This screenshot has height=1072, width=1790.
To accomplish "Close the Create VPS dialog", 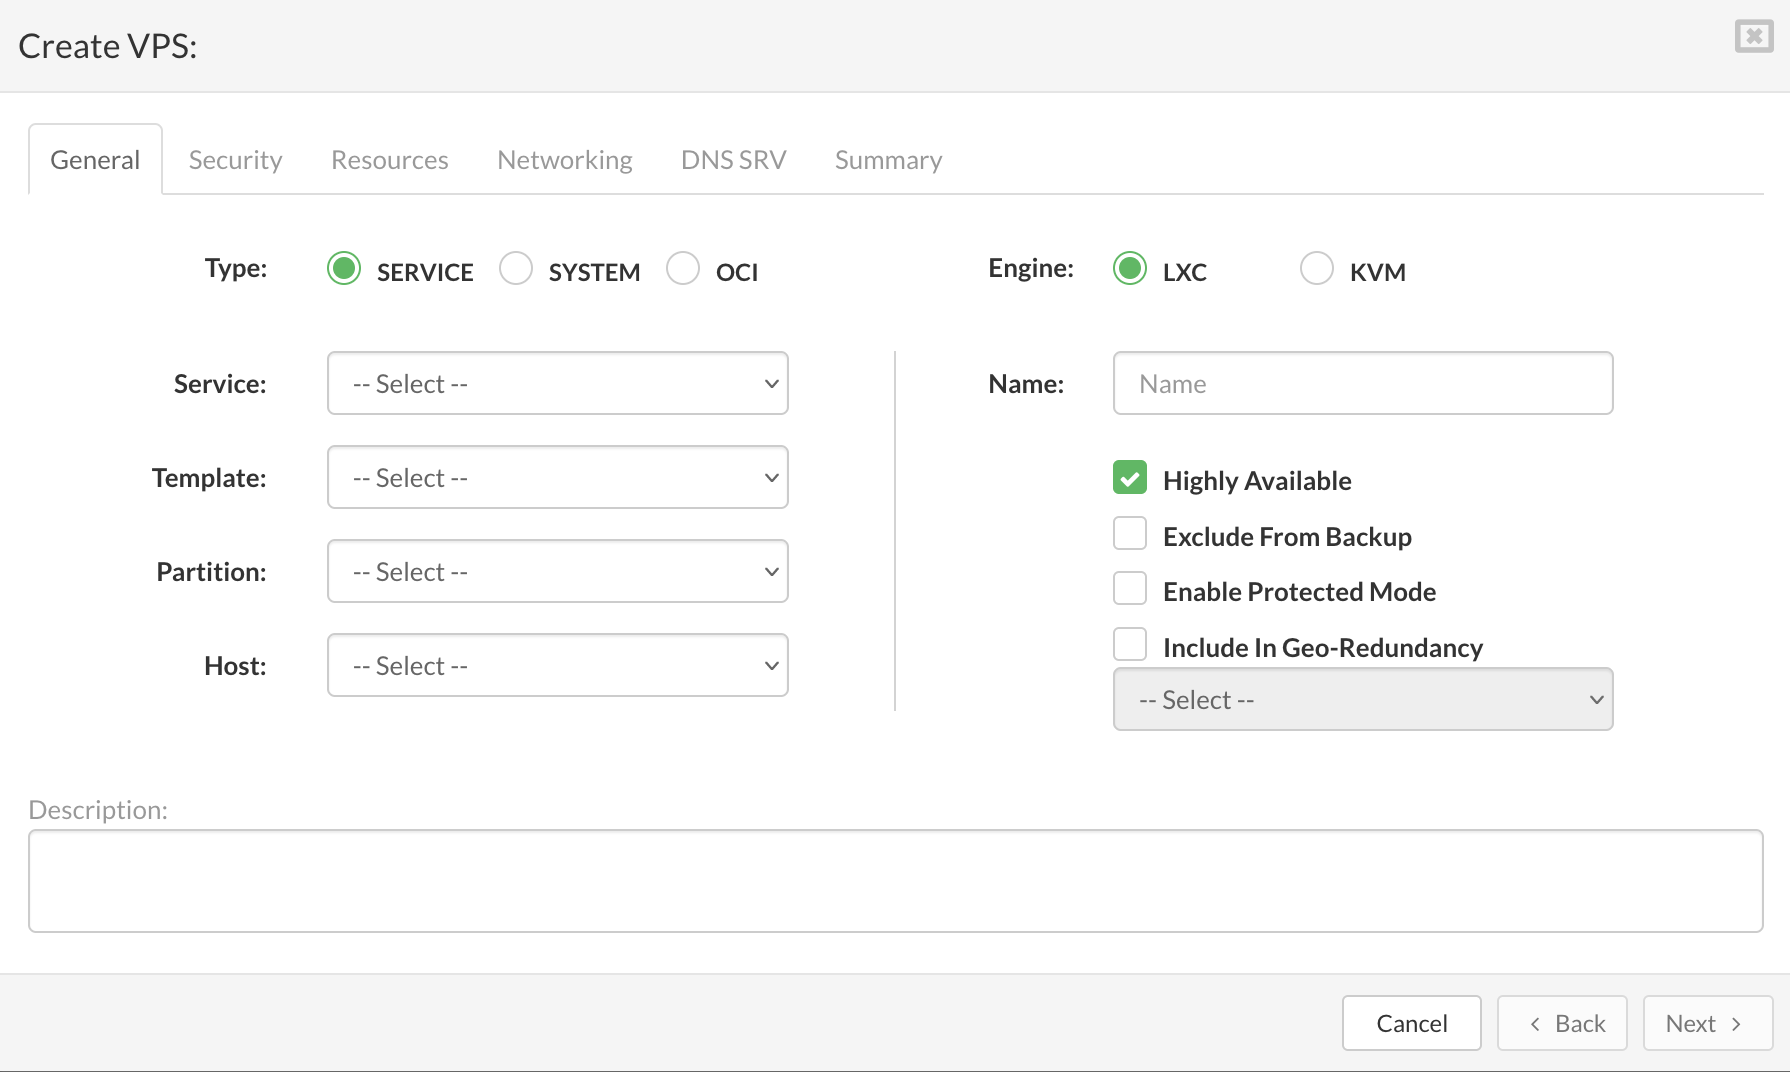I will click(1754, 37).
